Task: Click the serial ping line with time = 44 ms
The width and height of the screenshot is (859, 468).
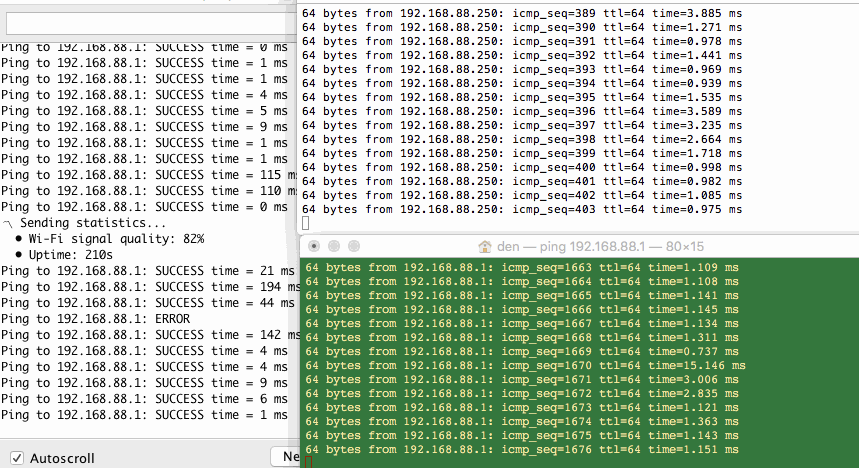Action: click(148, 303)
